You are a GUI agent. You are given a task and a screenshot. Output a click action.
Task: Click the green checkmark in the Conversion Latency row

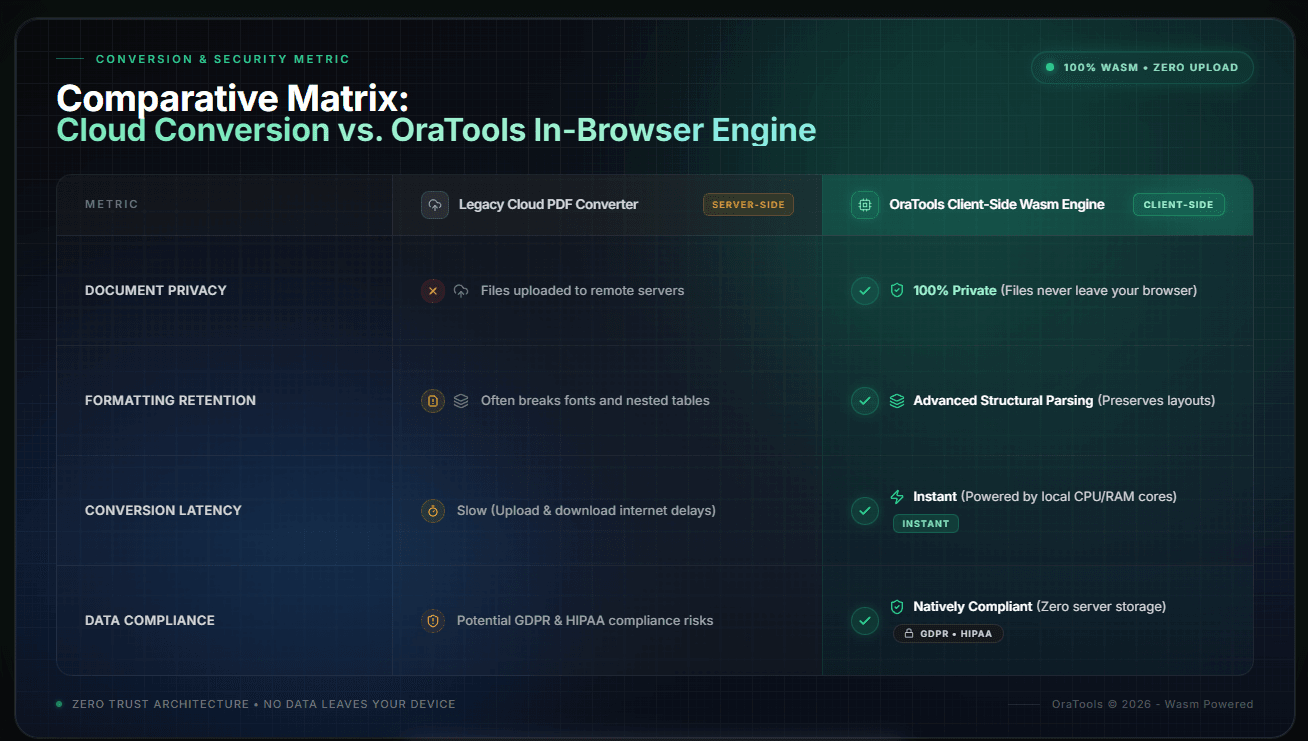tap(865, 511)
